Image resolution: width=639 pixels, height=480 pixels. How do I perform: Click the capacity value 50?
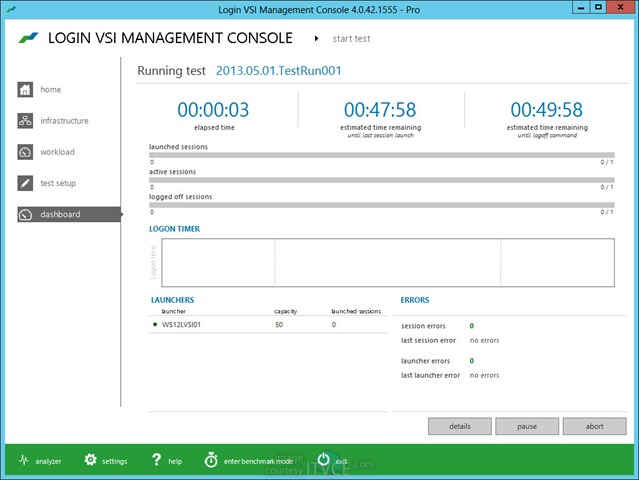(x=279, y=325)
